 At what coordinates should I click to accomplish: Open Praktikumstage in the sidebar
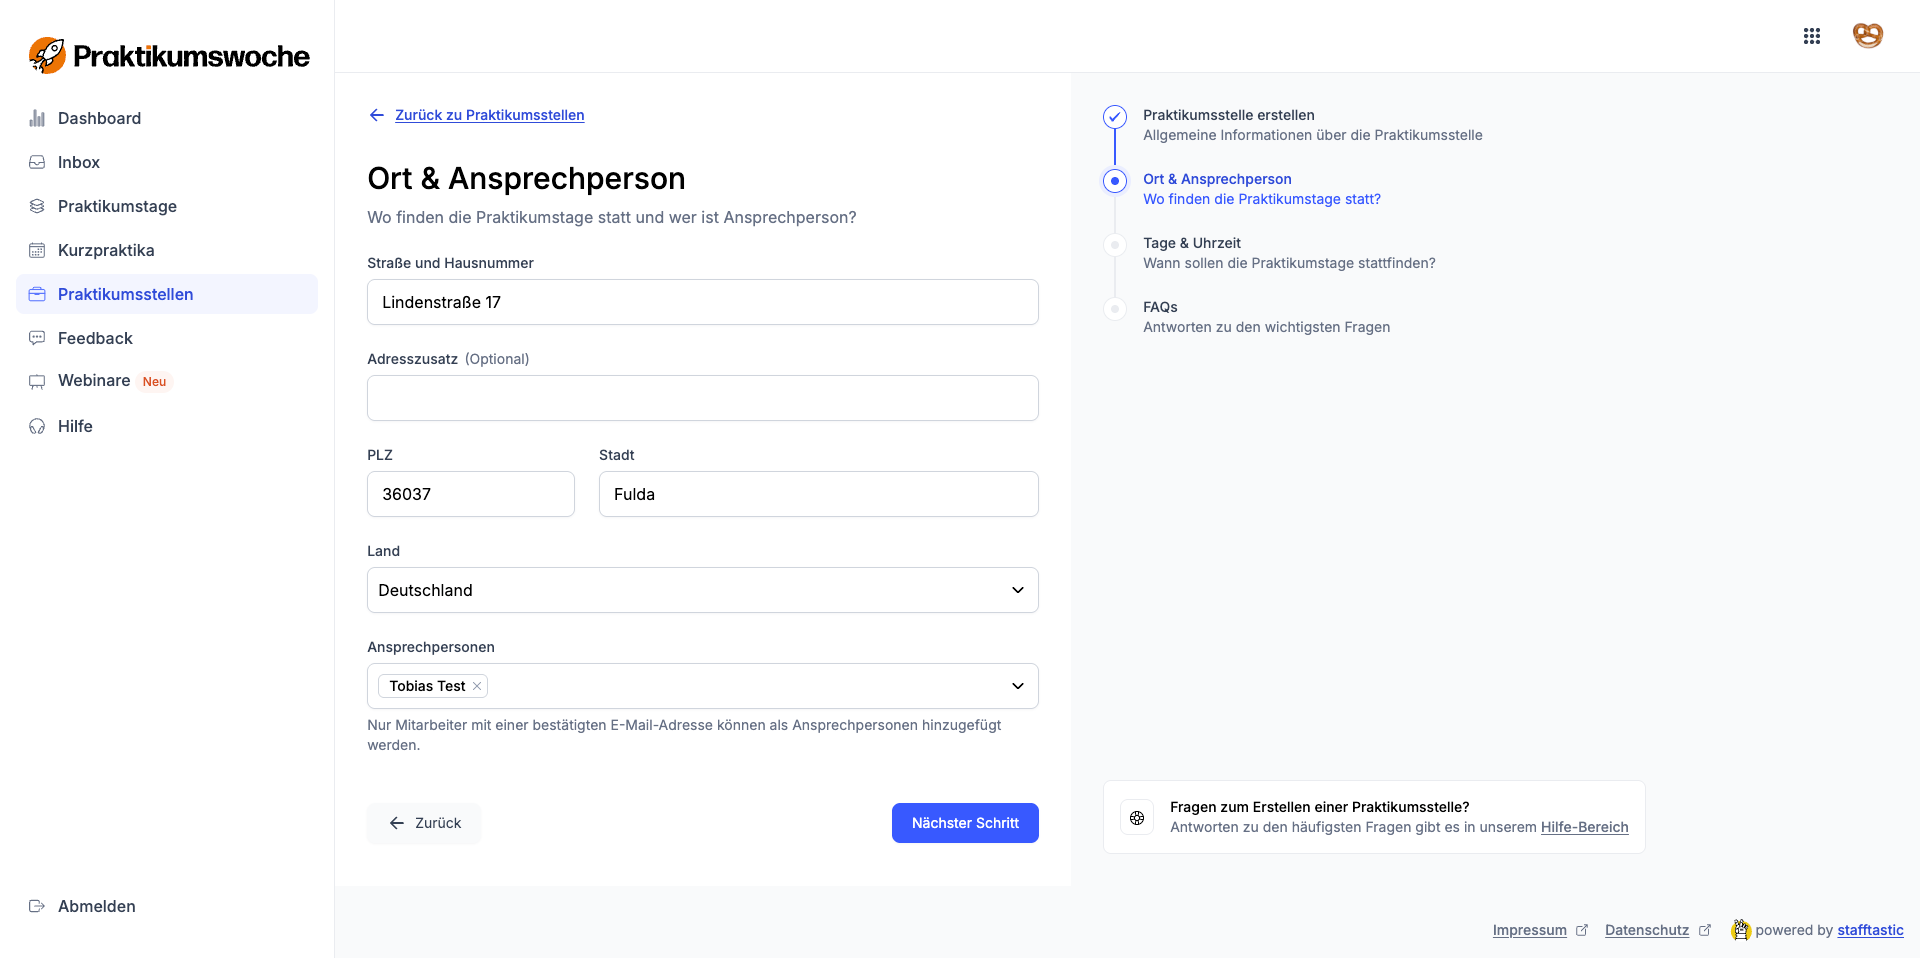coord(117,206)
